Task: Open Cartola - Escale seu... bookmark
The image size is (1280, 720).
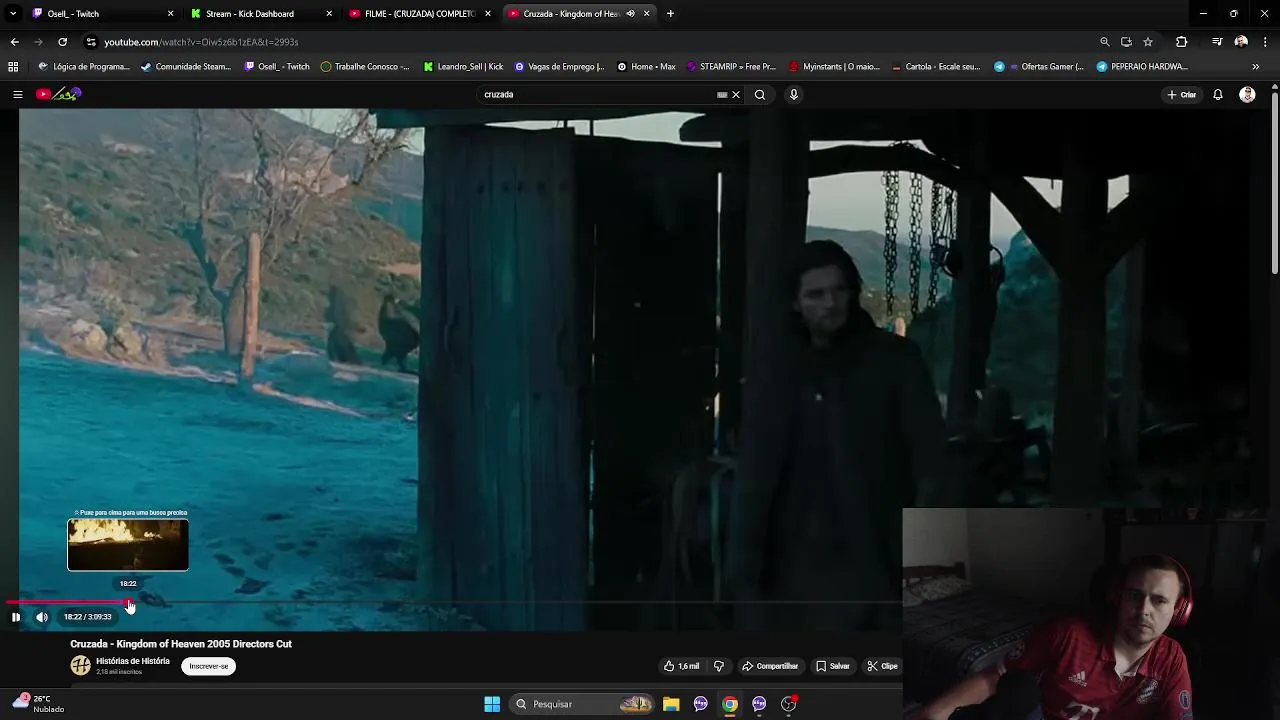Action: 935,66
